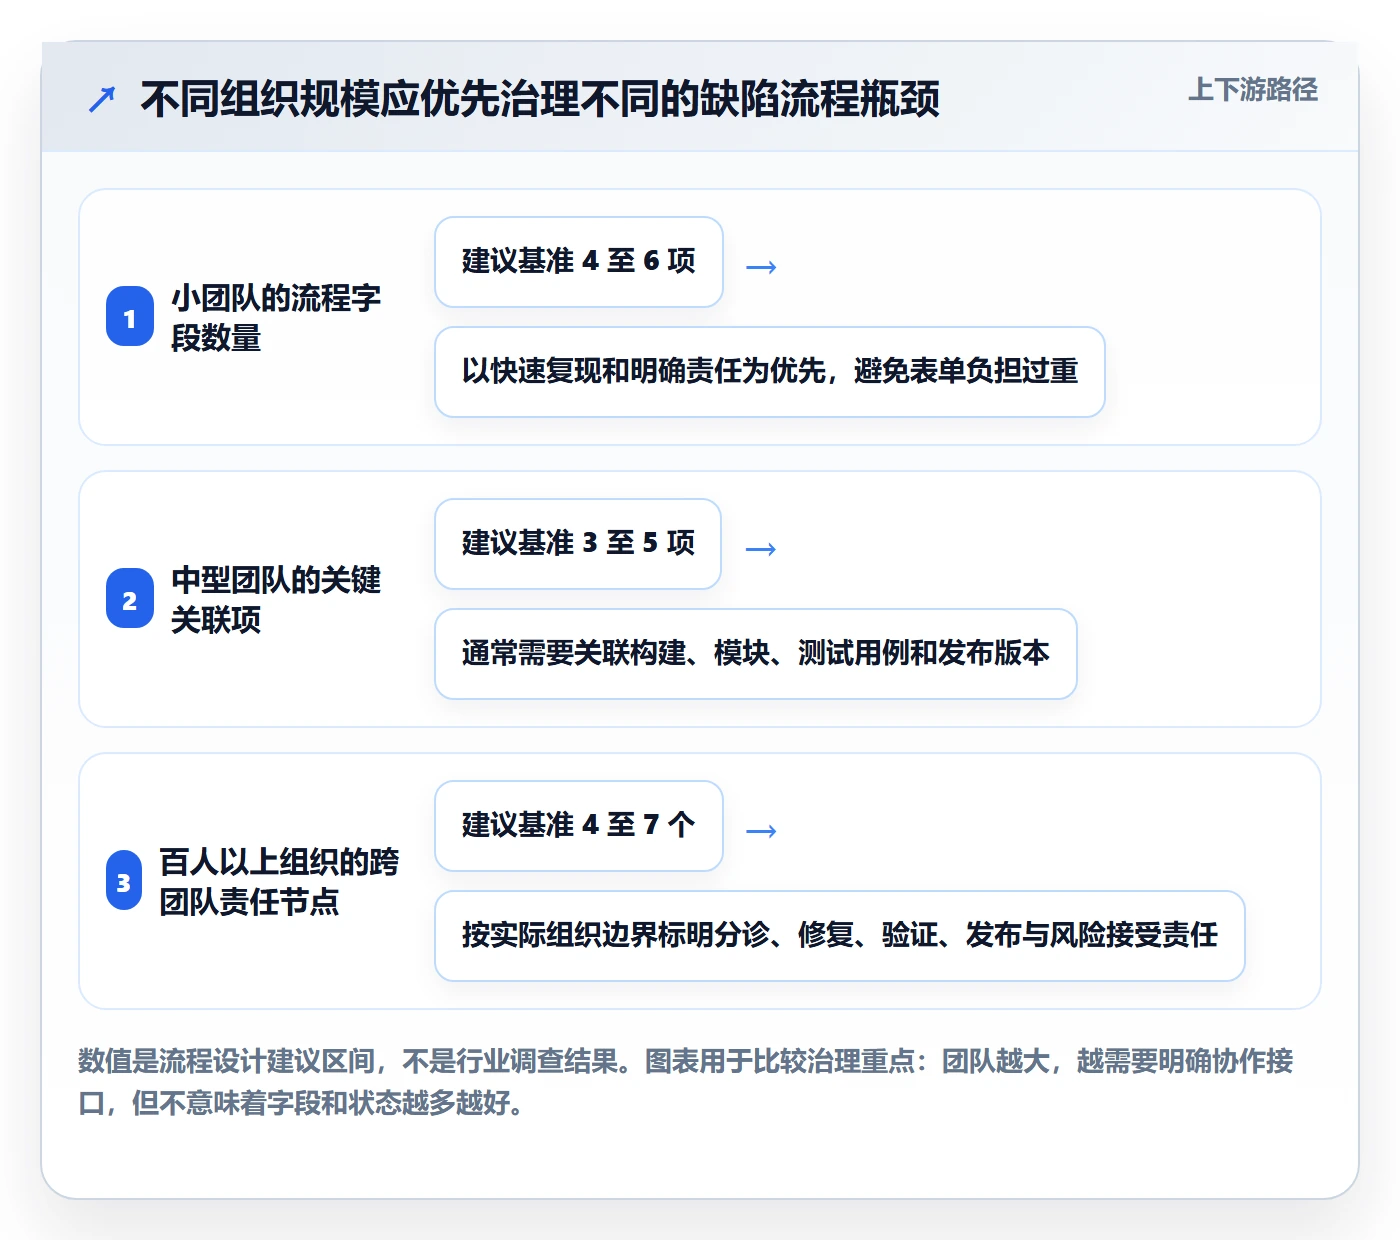The image size is (1400, 1240).
Task: Click the title 不同组织规模应优先治理不同的缺陷流程瓶颈
Action: (x=540, y=99)
